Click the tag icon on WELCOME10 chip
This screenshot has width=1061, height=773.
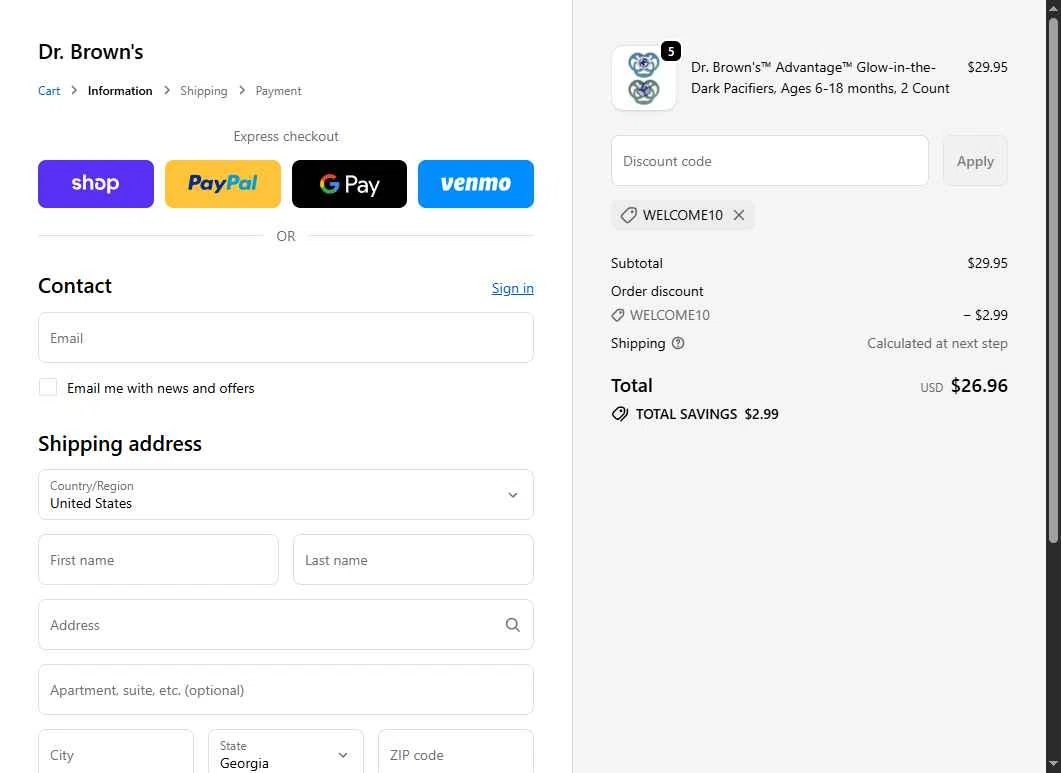[x=629, y=215]
